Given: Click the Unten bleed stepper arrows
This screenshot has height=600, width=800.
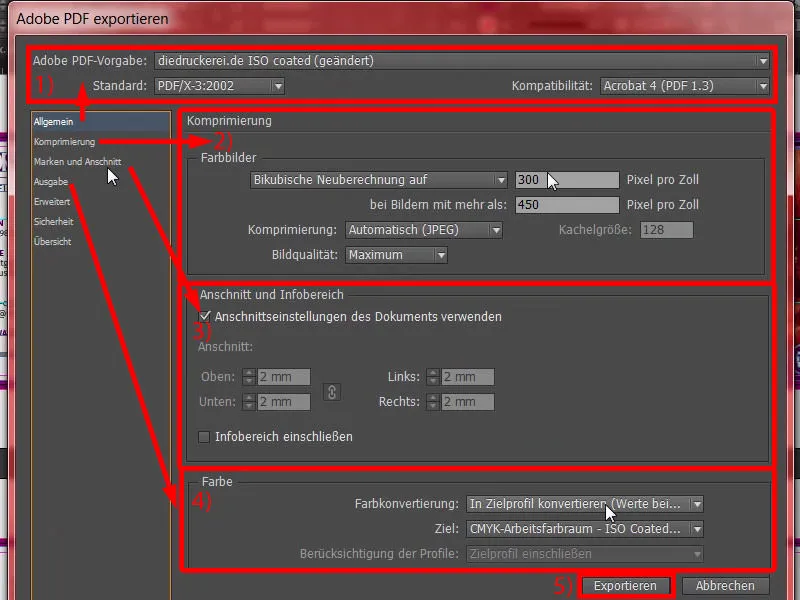Looking at the screenshot, I should coord(249,402).
